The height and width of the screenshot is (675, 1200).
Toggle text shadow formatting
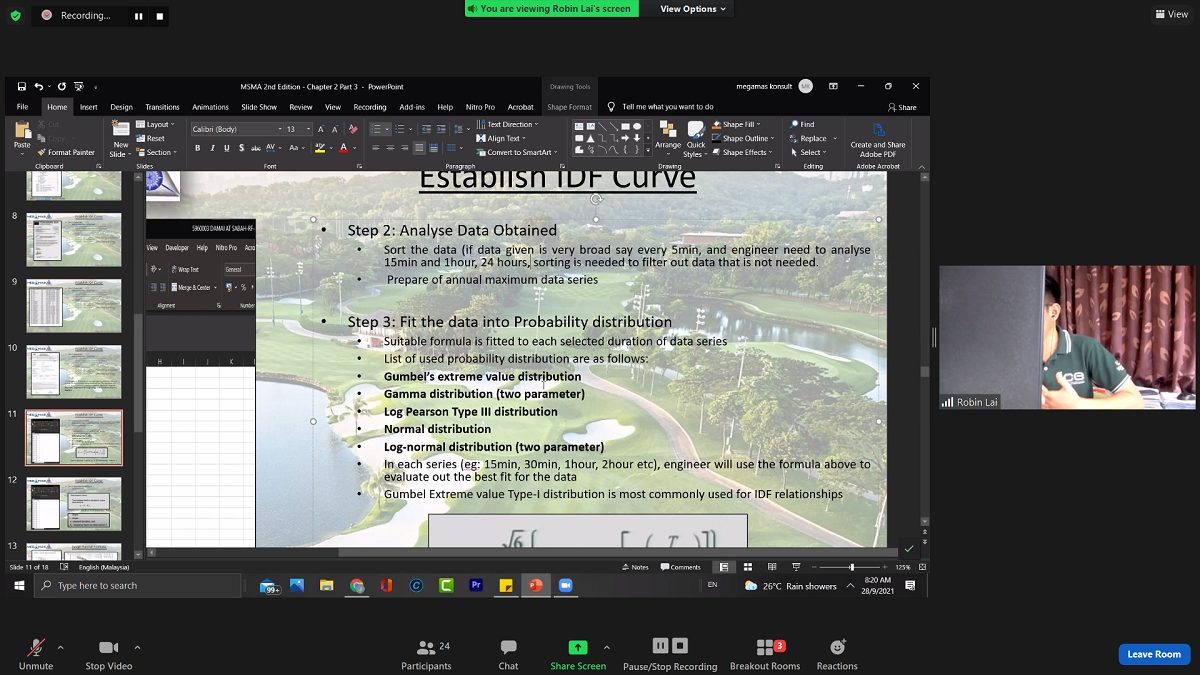(x=242, y=148)
